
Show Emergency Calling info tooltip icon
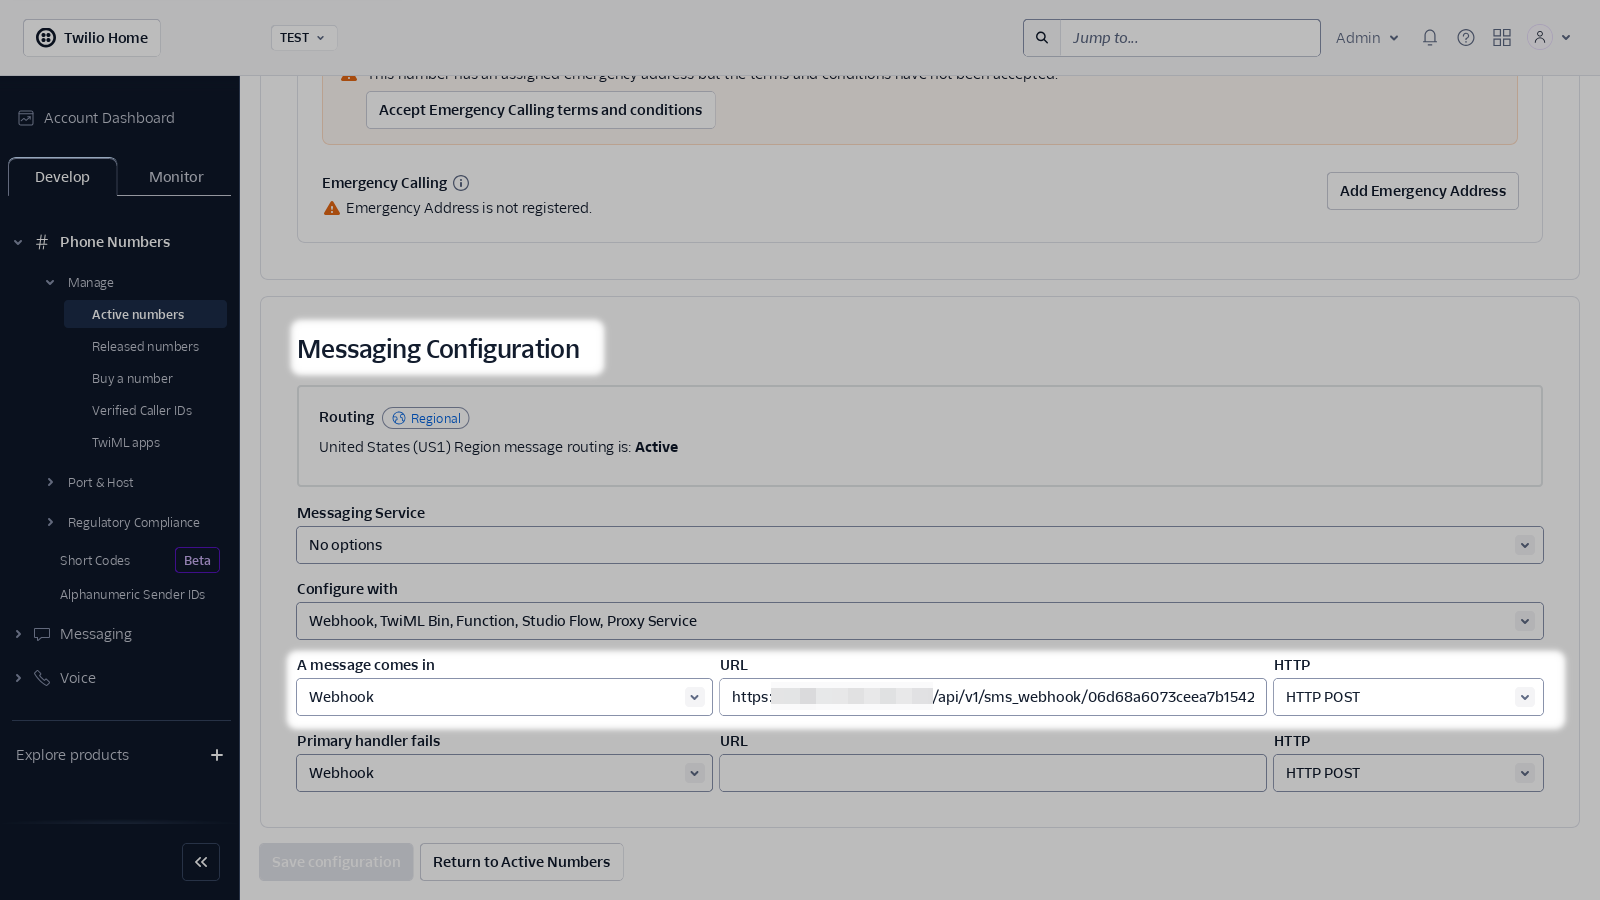click(461, 183)
